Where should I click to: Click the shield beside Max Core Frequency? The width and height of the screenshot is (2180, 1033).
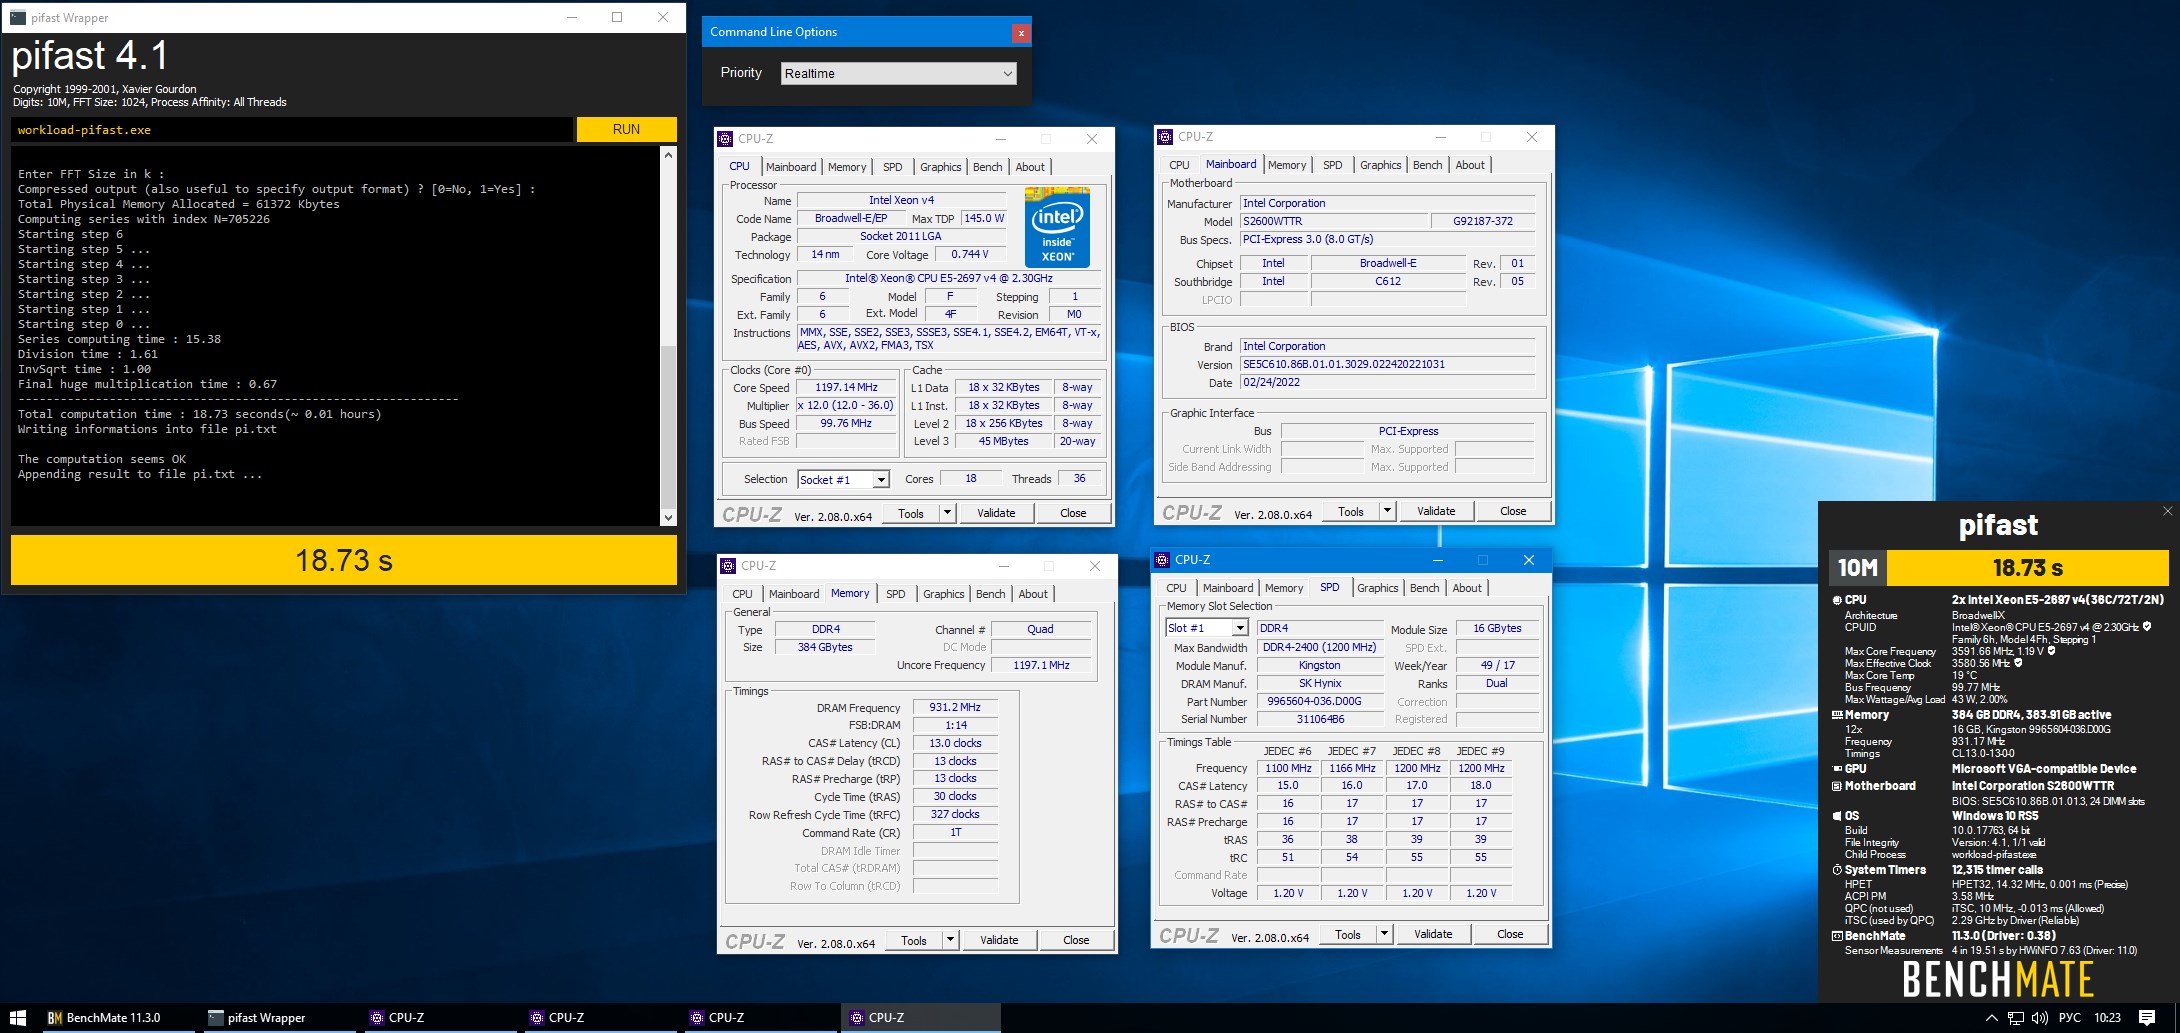[x=2051, y=651]
